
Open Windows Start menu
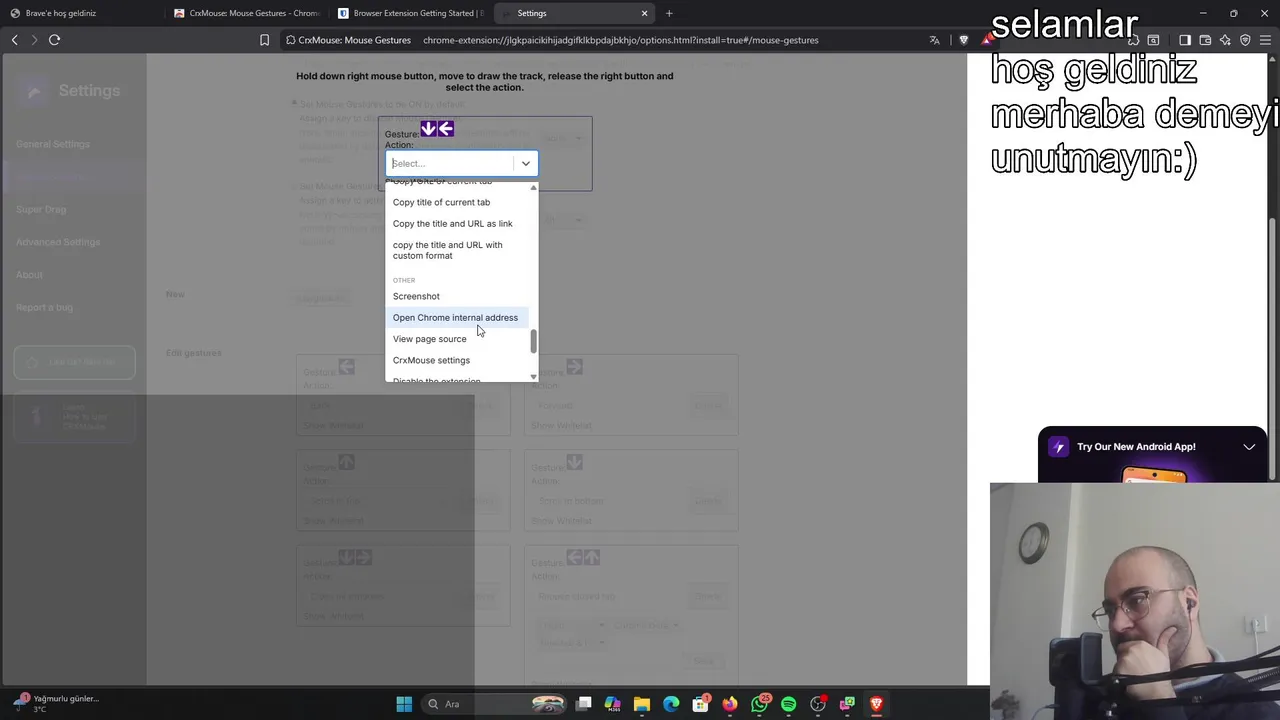404,704
